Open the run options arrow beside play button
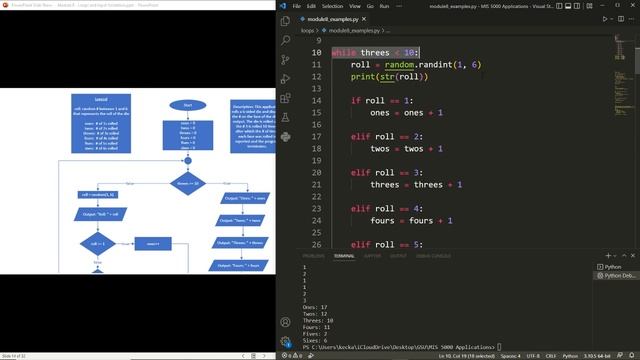This screenshot has width=640, height=360. [x=611, y=19]
